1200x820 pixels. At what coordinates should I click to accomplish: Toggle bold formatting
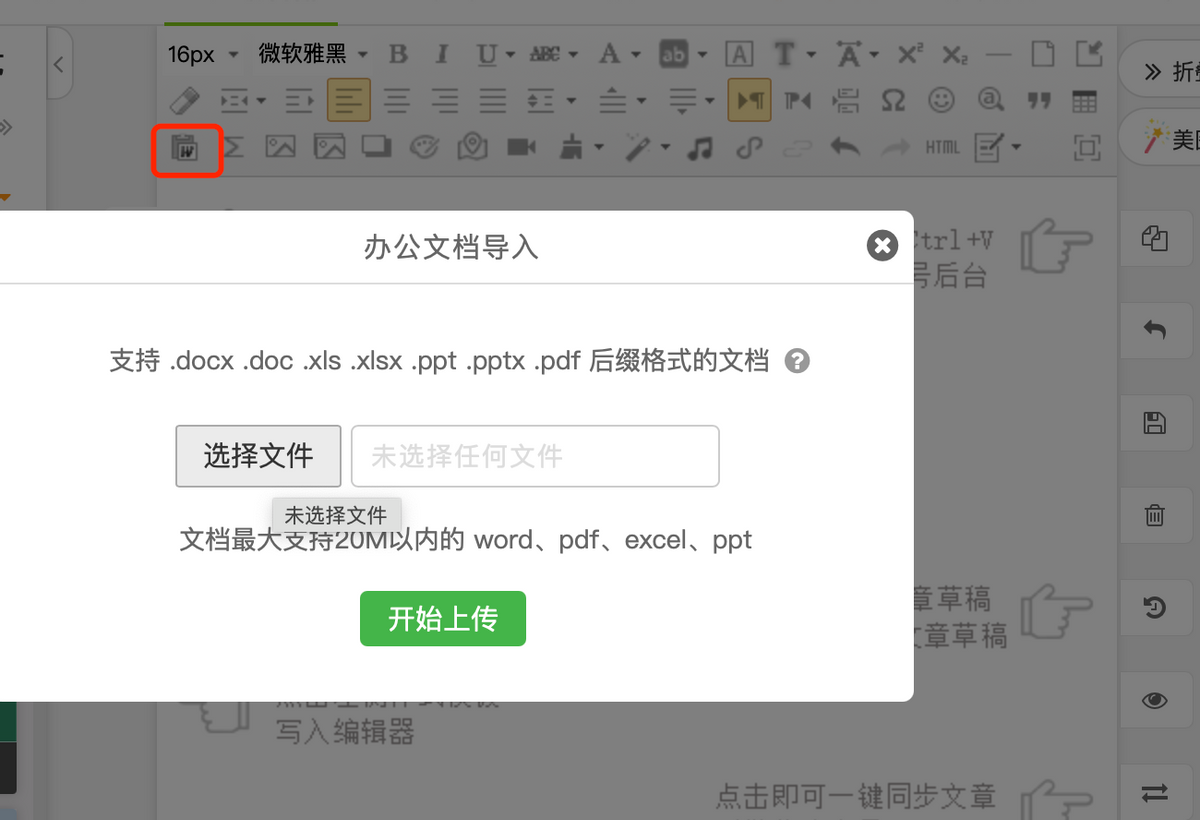[398, 54]
